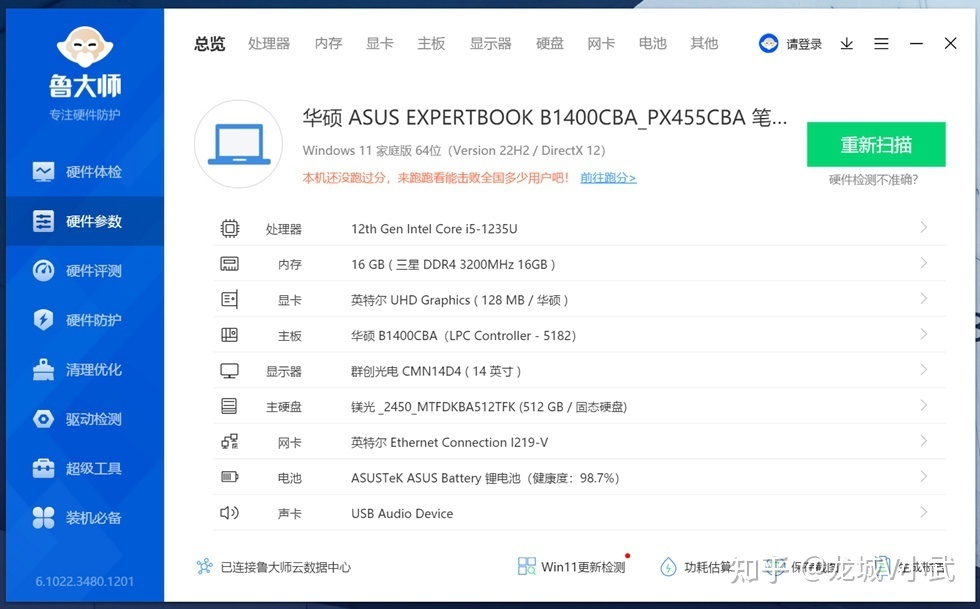Click 群创光电 CMN14D4 display value
Viewport: 980px width, 609px height.
point(436,371)
